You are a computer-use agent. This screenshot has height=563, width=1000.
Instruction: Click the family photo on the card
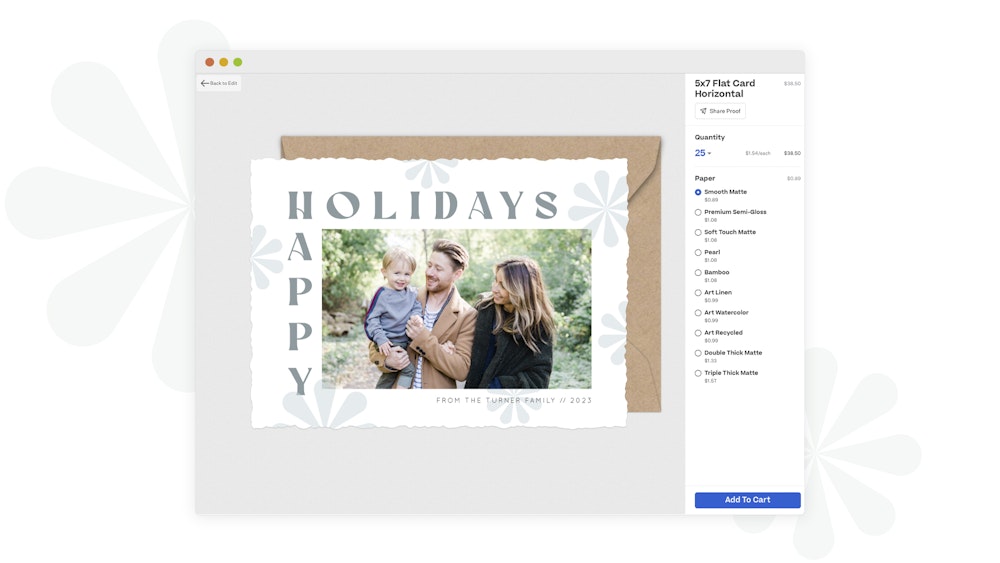pos(456,309)
